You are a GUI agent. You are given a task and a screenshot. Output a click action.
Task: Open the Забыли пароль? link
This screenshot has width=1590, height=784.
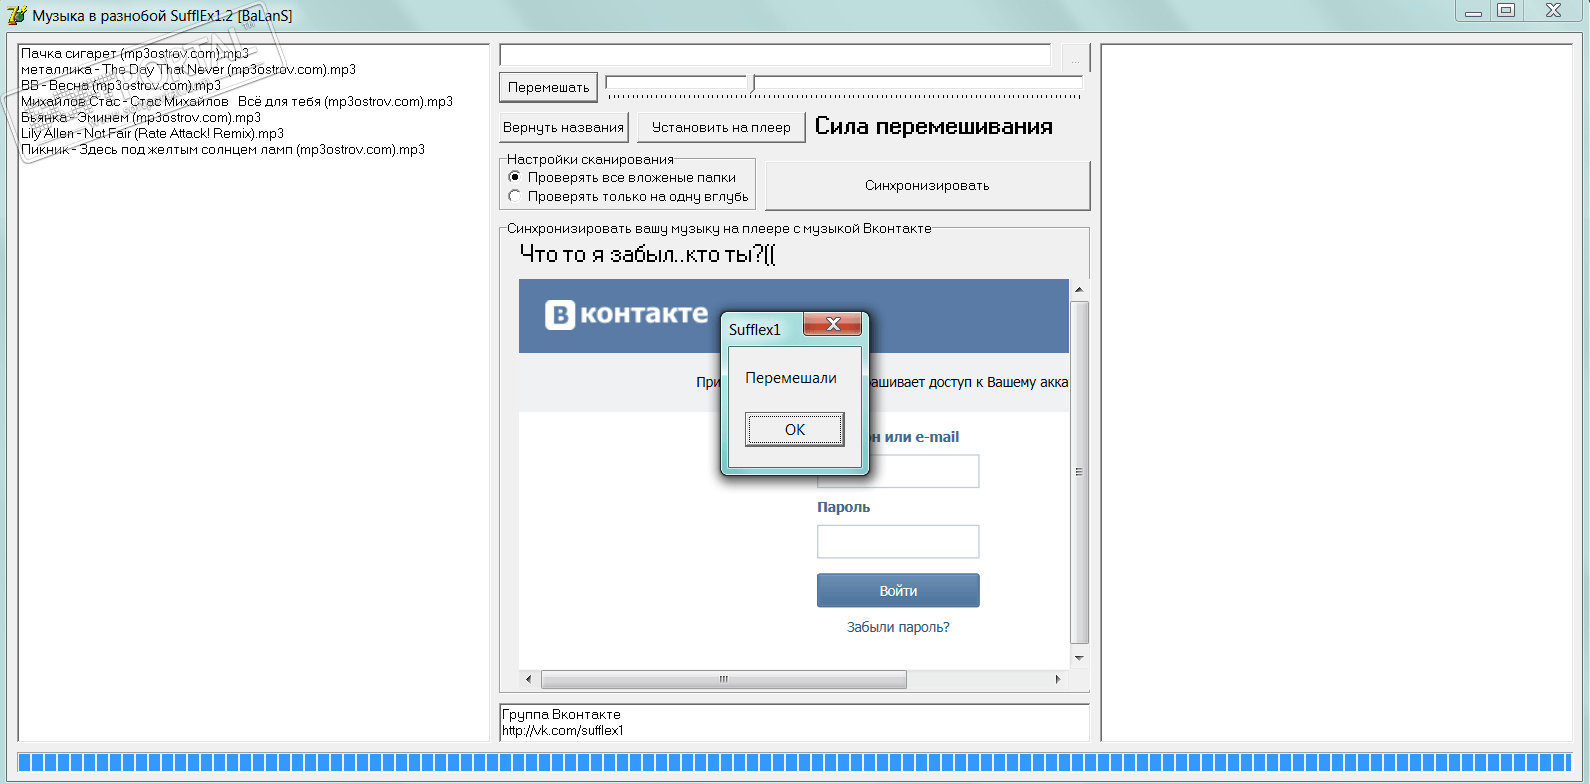(898, 627)
